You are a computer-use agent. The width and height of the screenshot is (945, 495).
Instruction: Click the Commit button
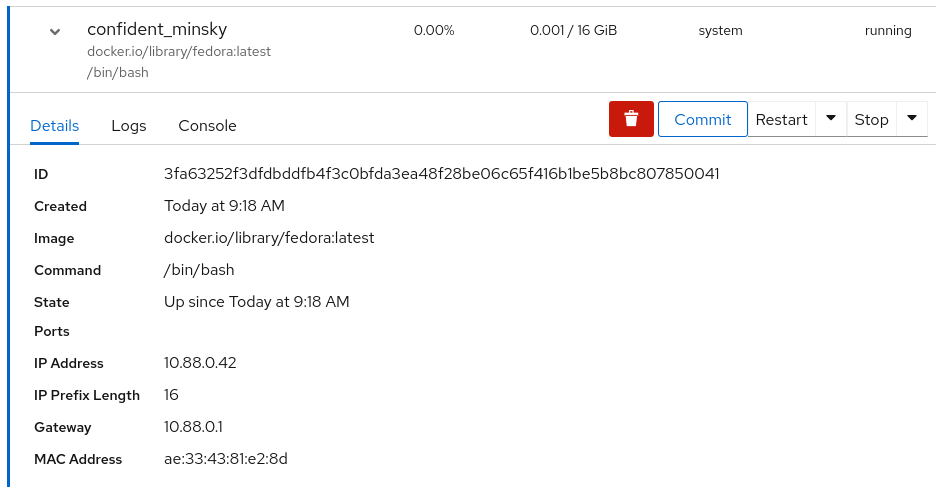(x=703, y=119)
